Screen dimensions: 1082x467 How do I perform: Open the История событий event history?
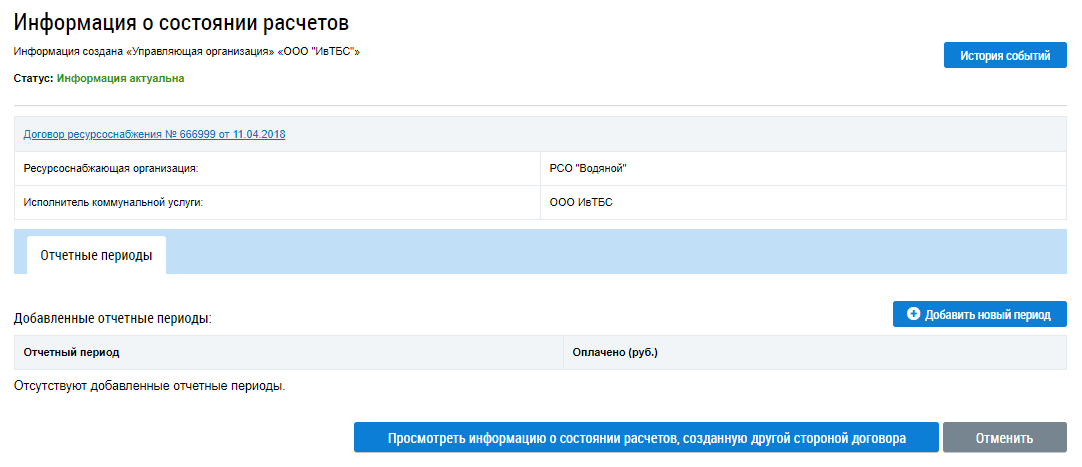click(x=1005, y=56)
